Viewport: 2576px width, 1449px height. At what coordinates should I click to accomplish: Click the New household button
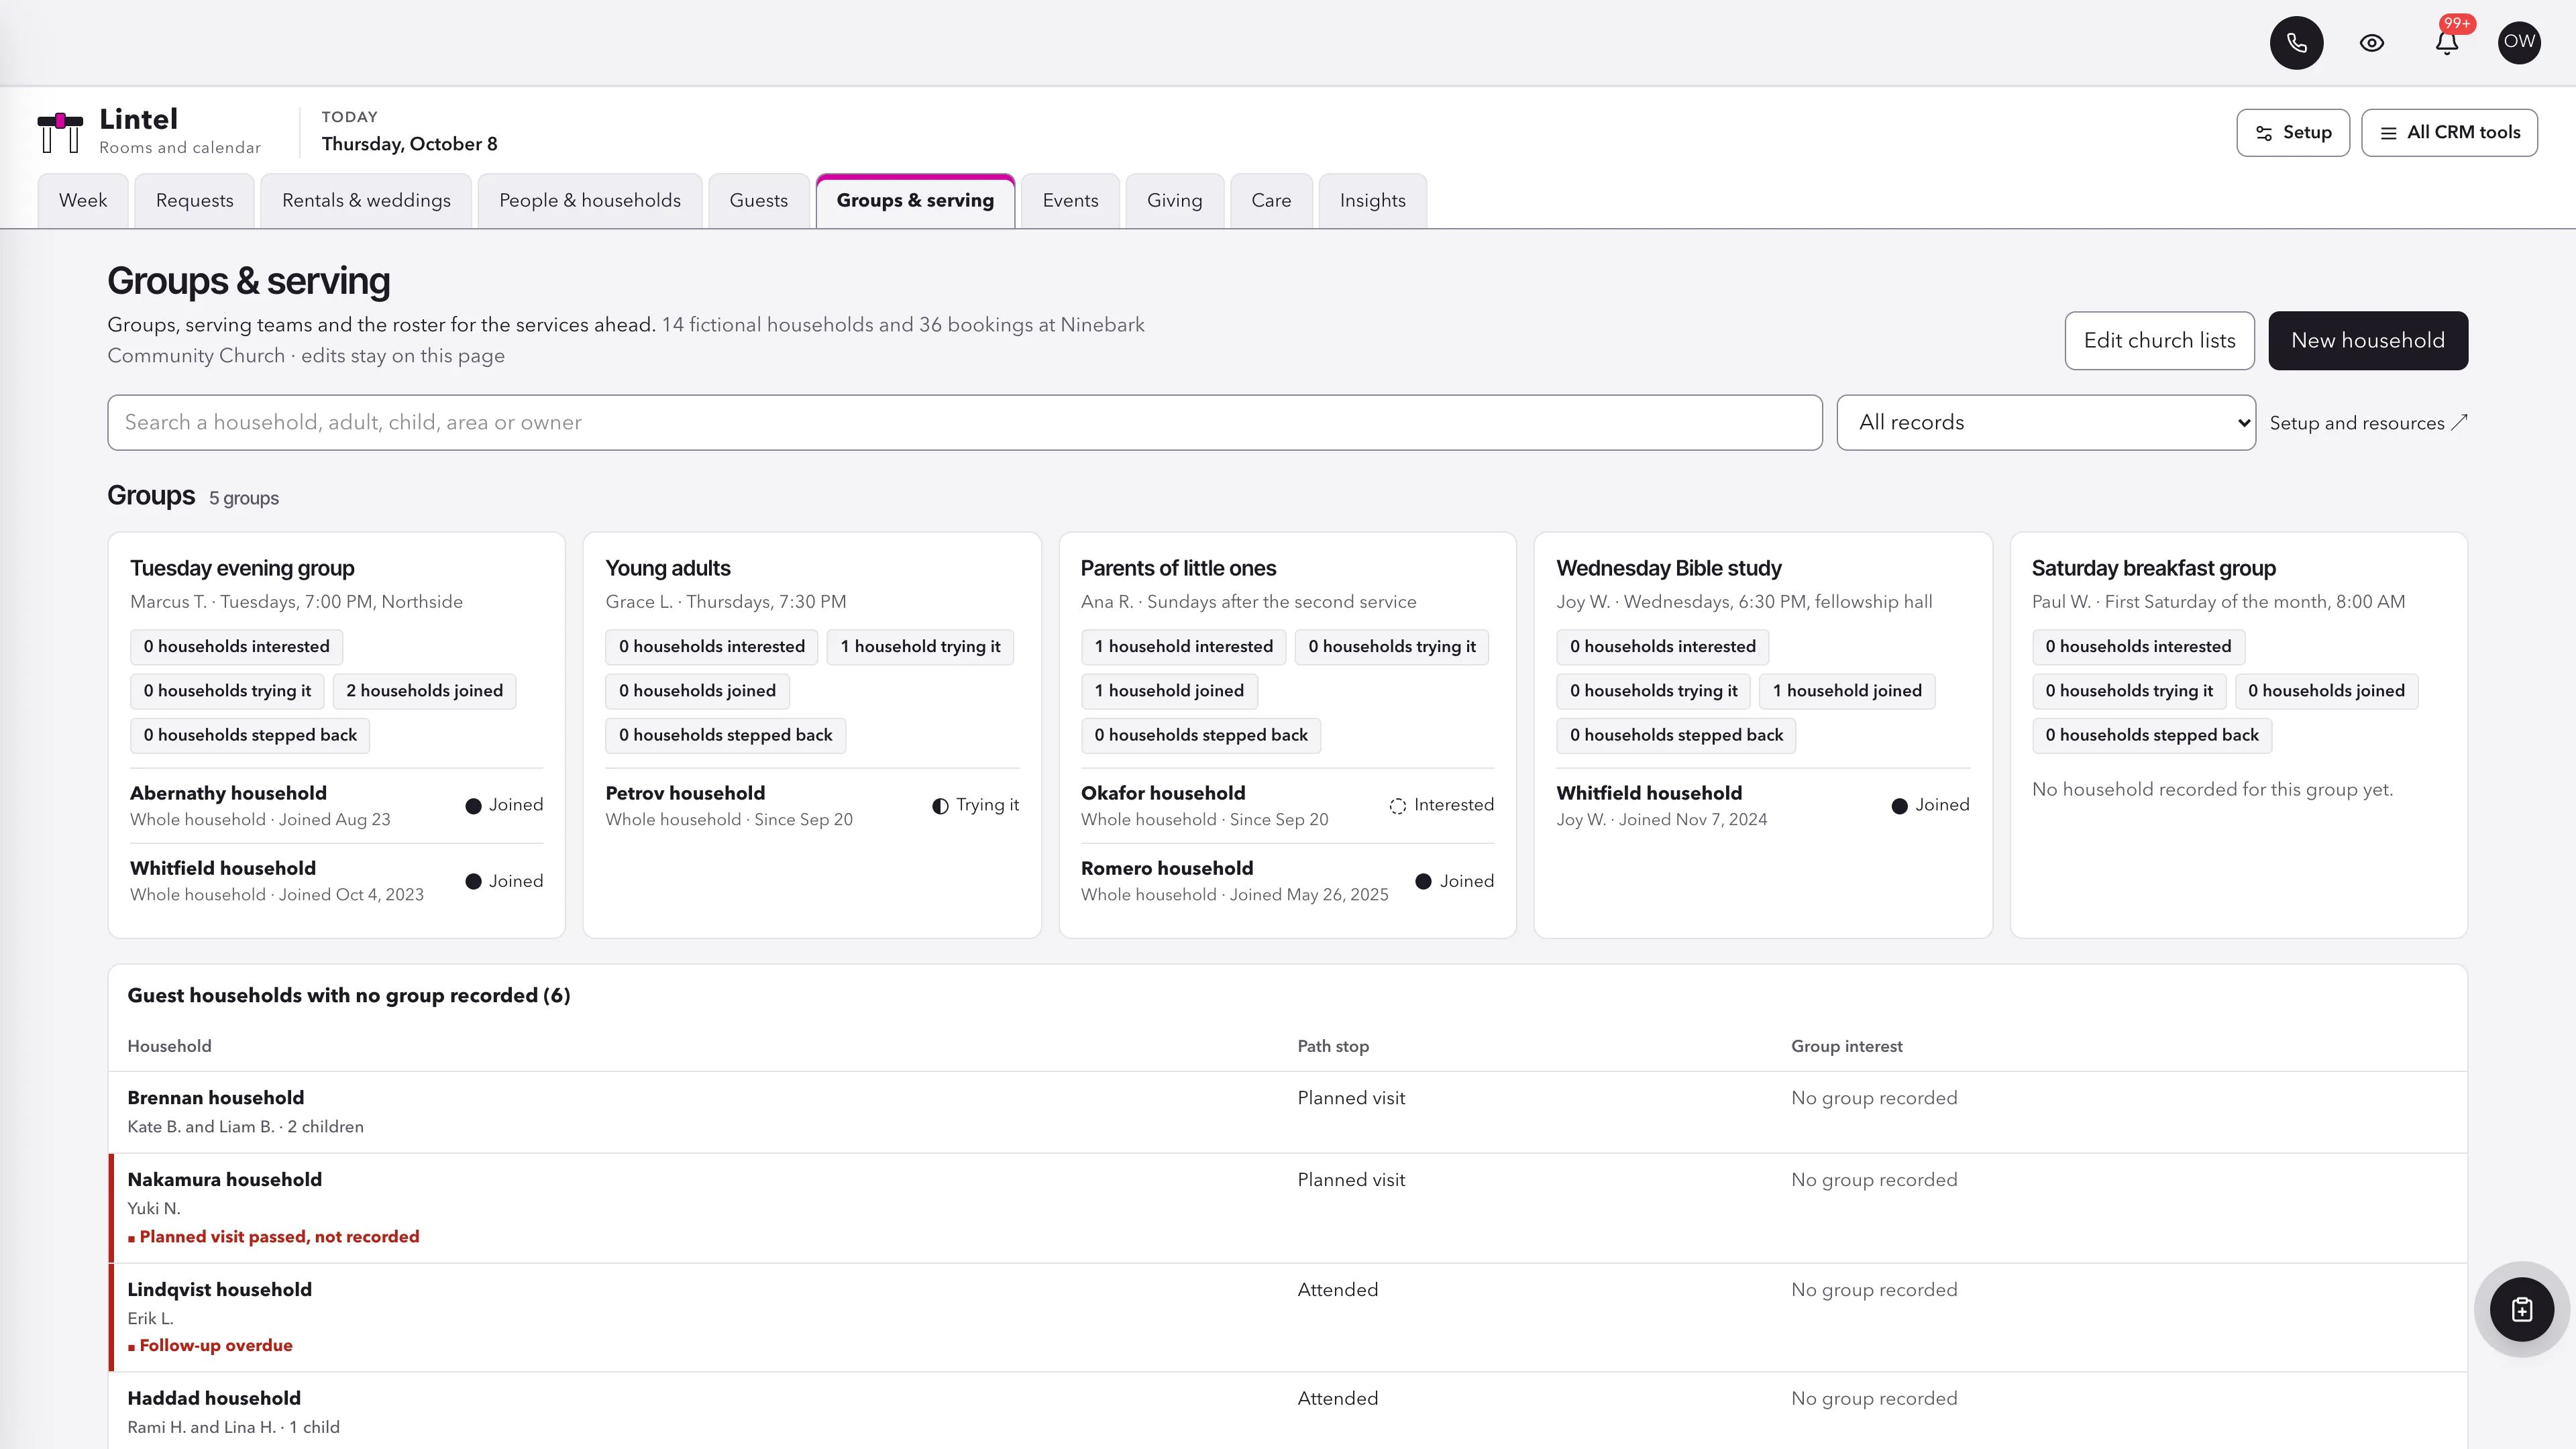click(x=2367, y=341)
